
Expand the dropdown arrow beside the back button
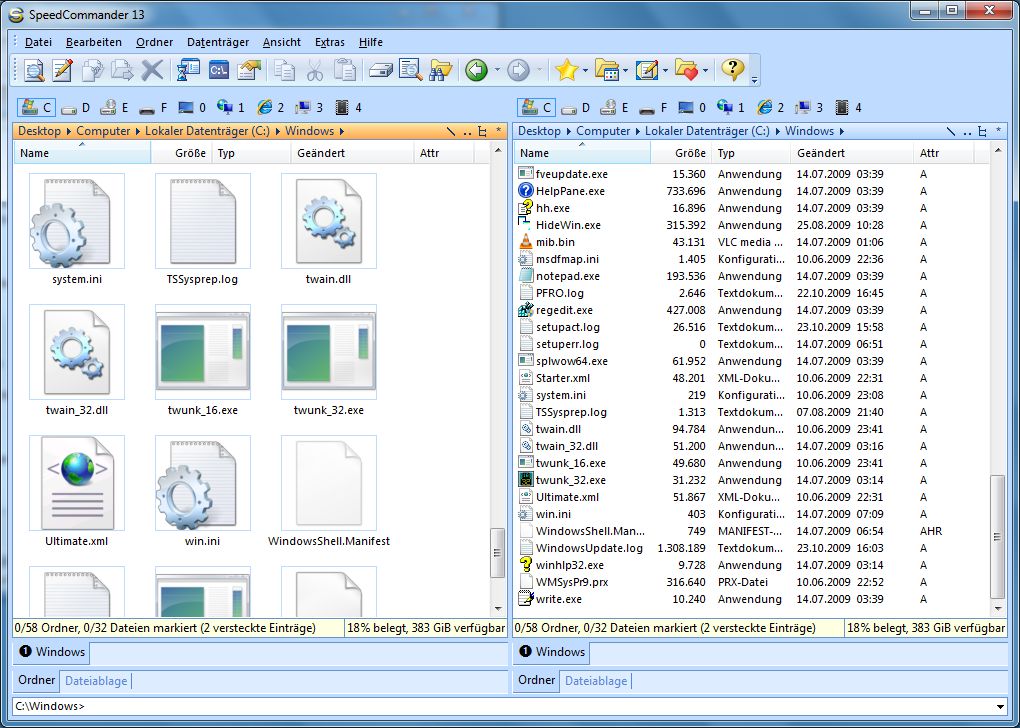(x=496, y=70)
